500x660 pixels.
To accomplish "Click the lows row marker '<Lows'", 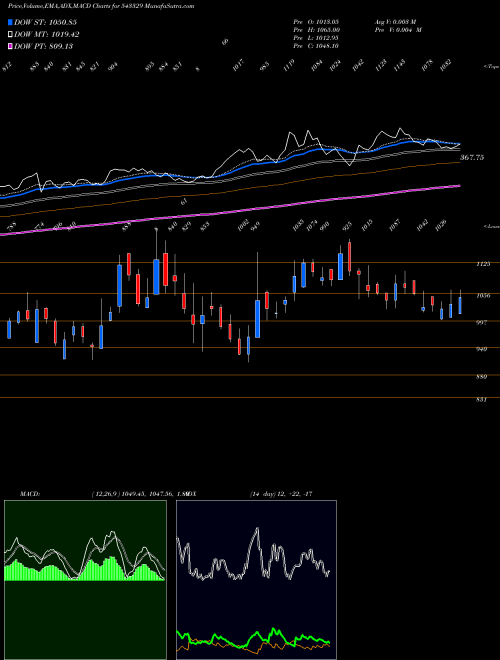I will [491, 226].
